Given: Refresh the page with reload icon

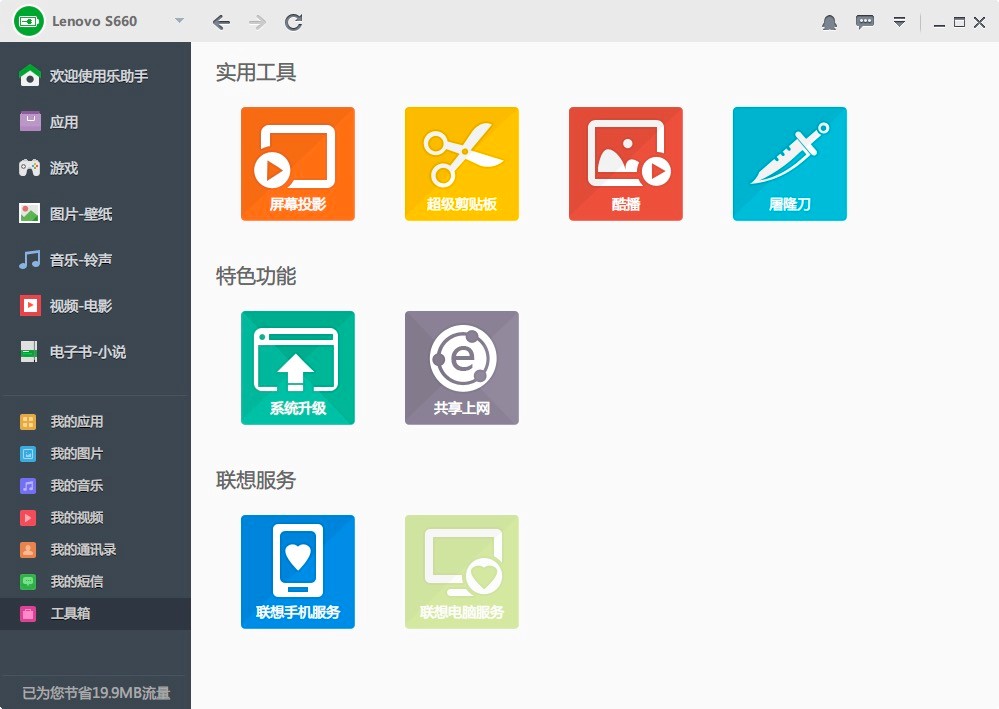Looking at the screenshot, I should (294, 22).
